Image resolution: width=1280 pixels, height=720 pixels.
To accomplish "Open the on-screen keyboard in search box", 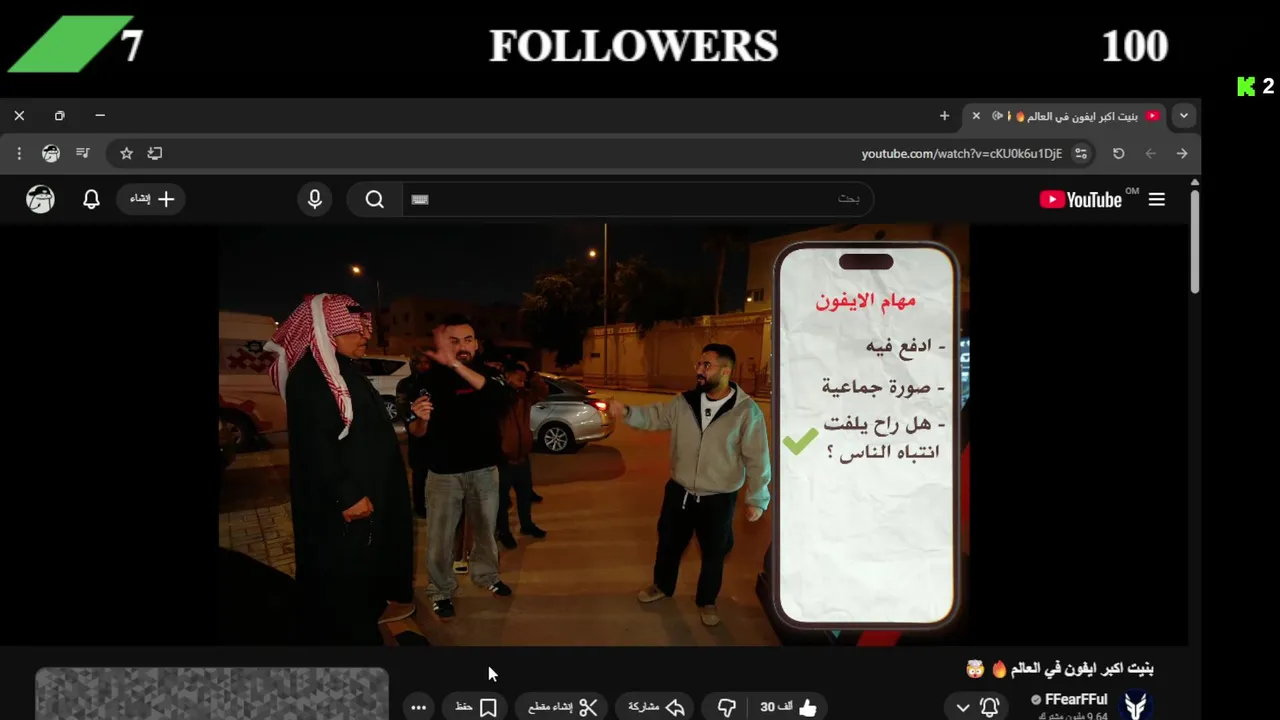I will coord(420,199).
